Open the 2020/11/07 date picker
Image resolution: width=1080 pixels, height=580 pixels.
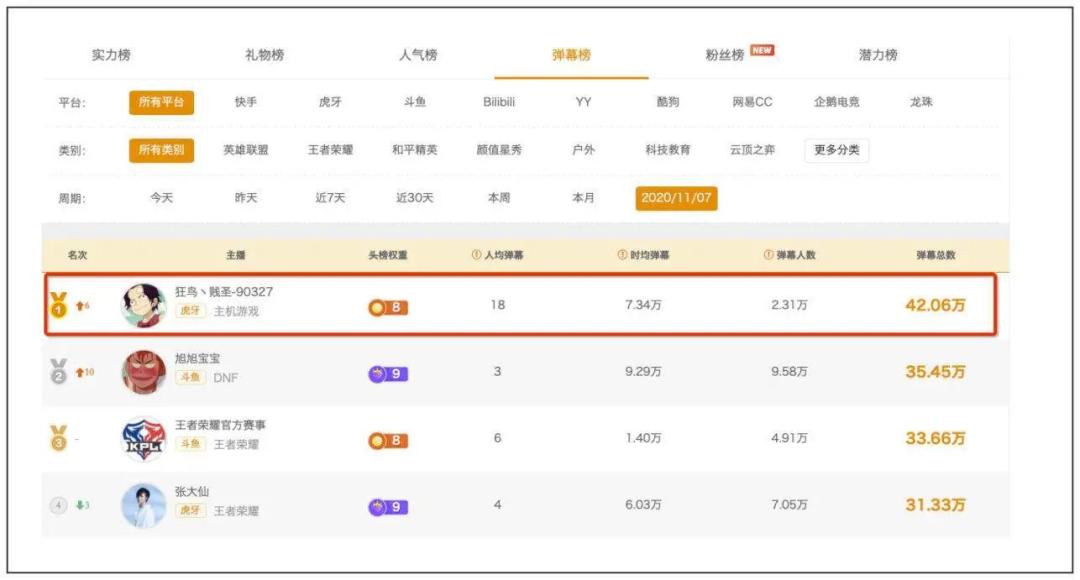676,198
